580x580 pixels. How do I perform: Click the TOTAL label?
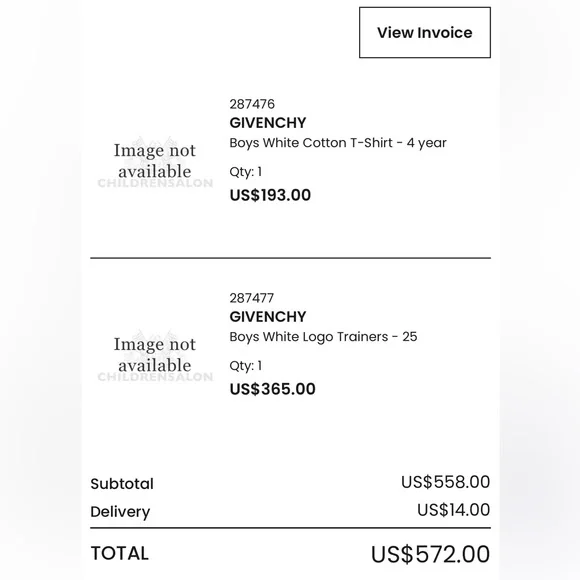pos(119,553)
